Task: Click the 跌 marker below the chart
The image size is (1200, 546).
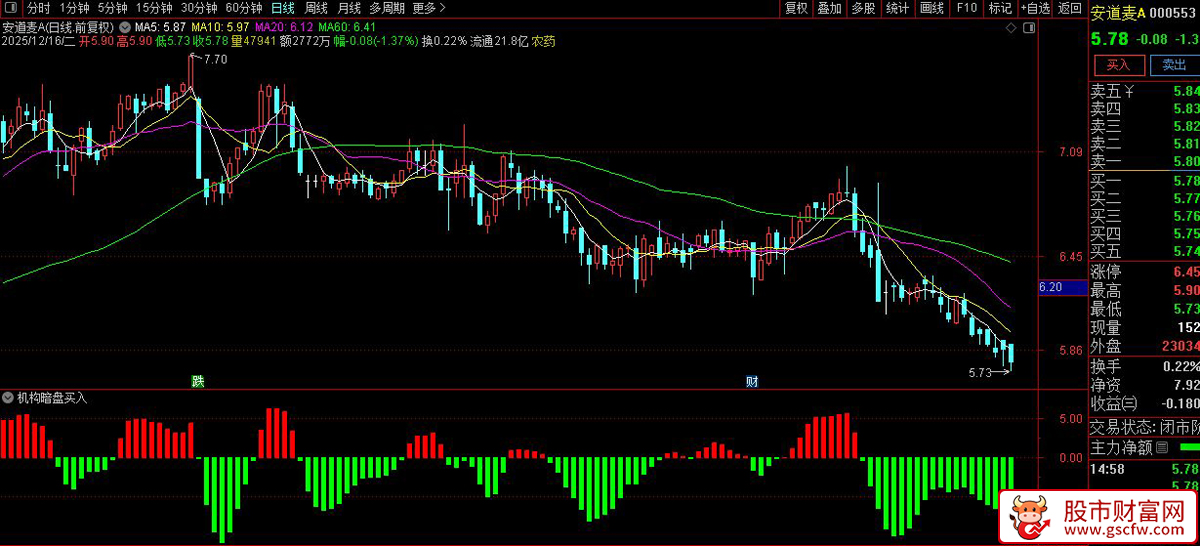Action: (x=198, y=381)
